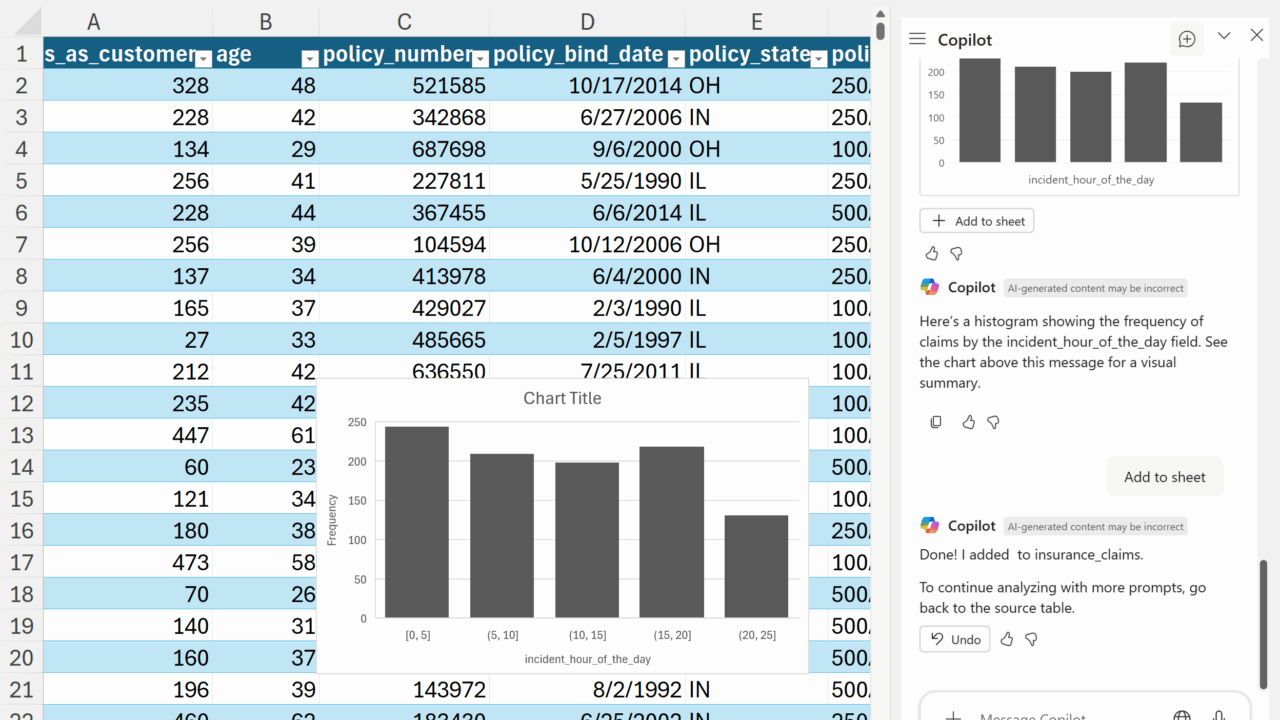Image resolution: width=1280 pixels, height=720 pixels.
Task: Copy the histogram response text
Action: [936, 422]
